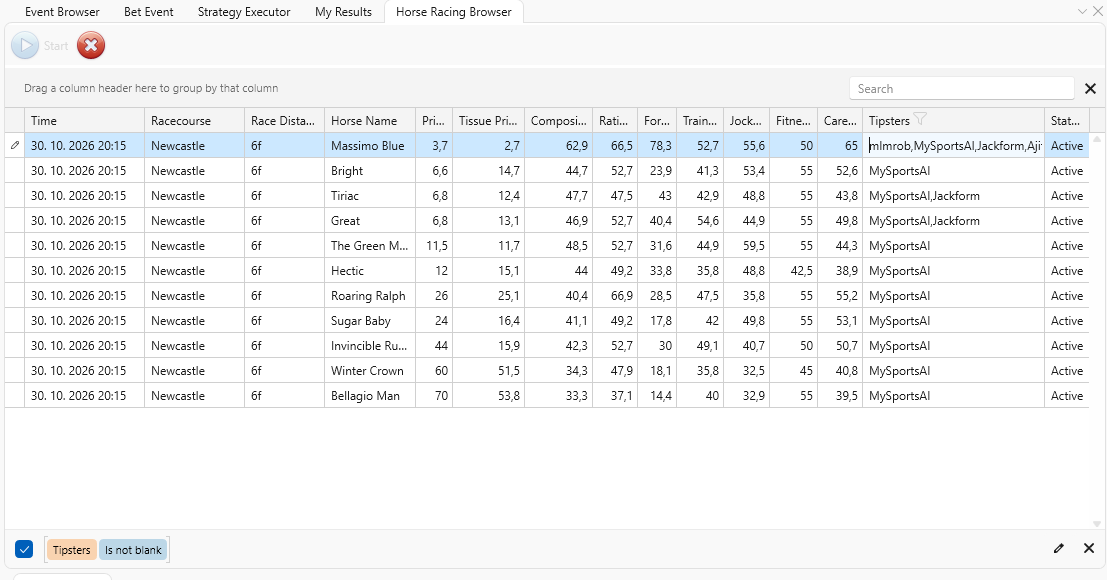Remove the filter with the bottom X icon

pos(1089,548)
